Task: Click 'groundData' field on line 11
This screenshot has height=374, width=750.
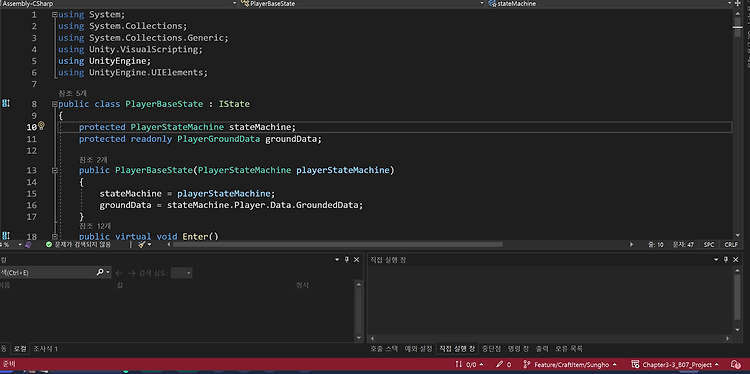Action: tap(291, 139)
